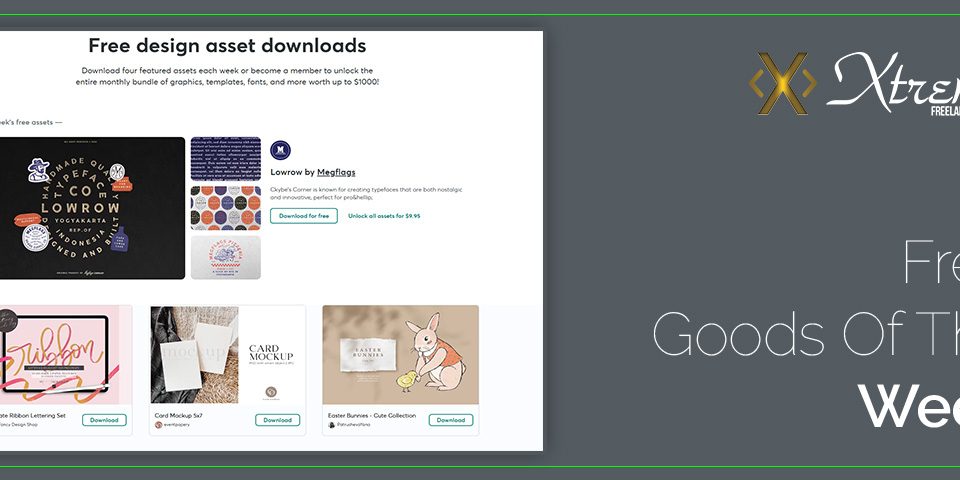This screenshot has width=960, height=480.
Task: Click the Lowrow by Megflags title
Action: pyautogui.click(x=313, y=173)
